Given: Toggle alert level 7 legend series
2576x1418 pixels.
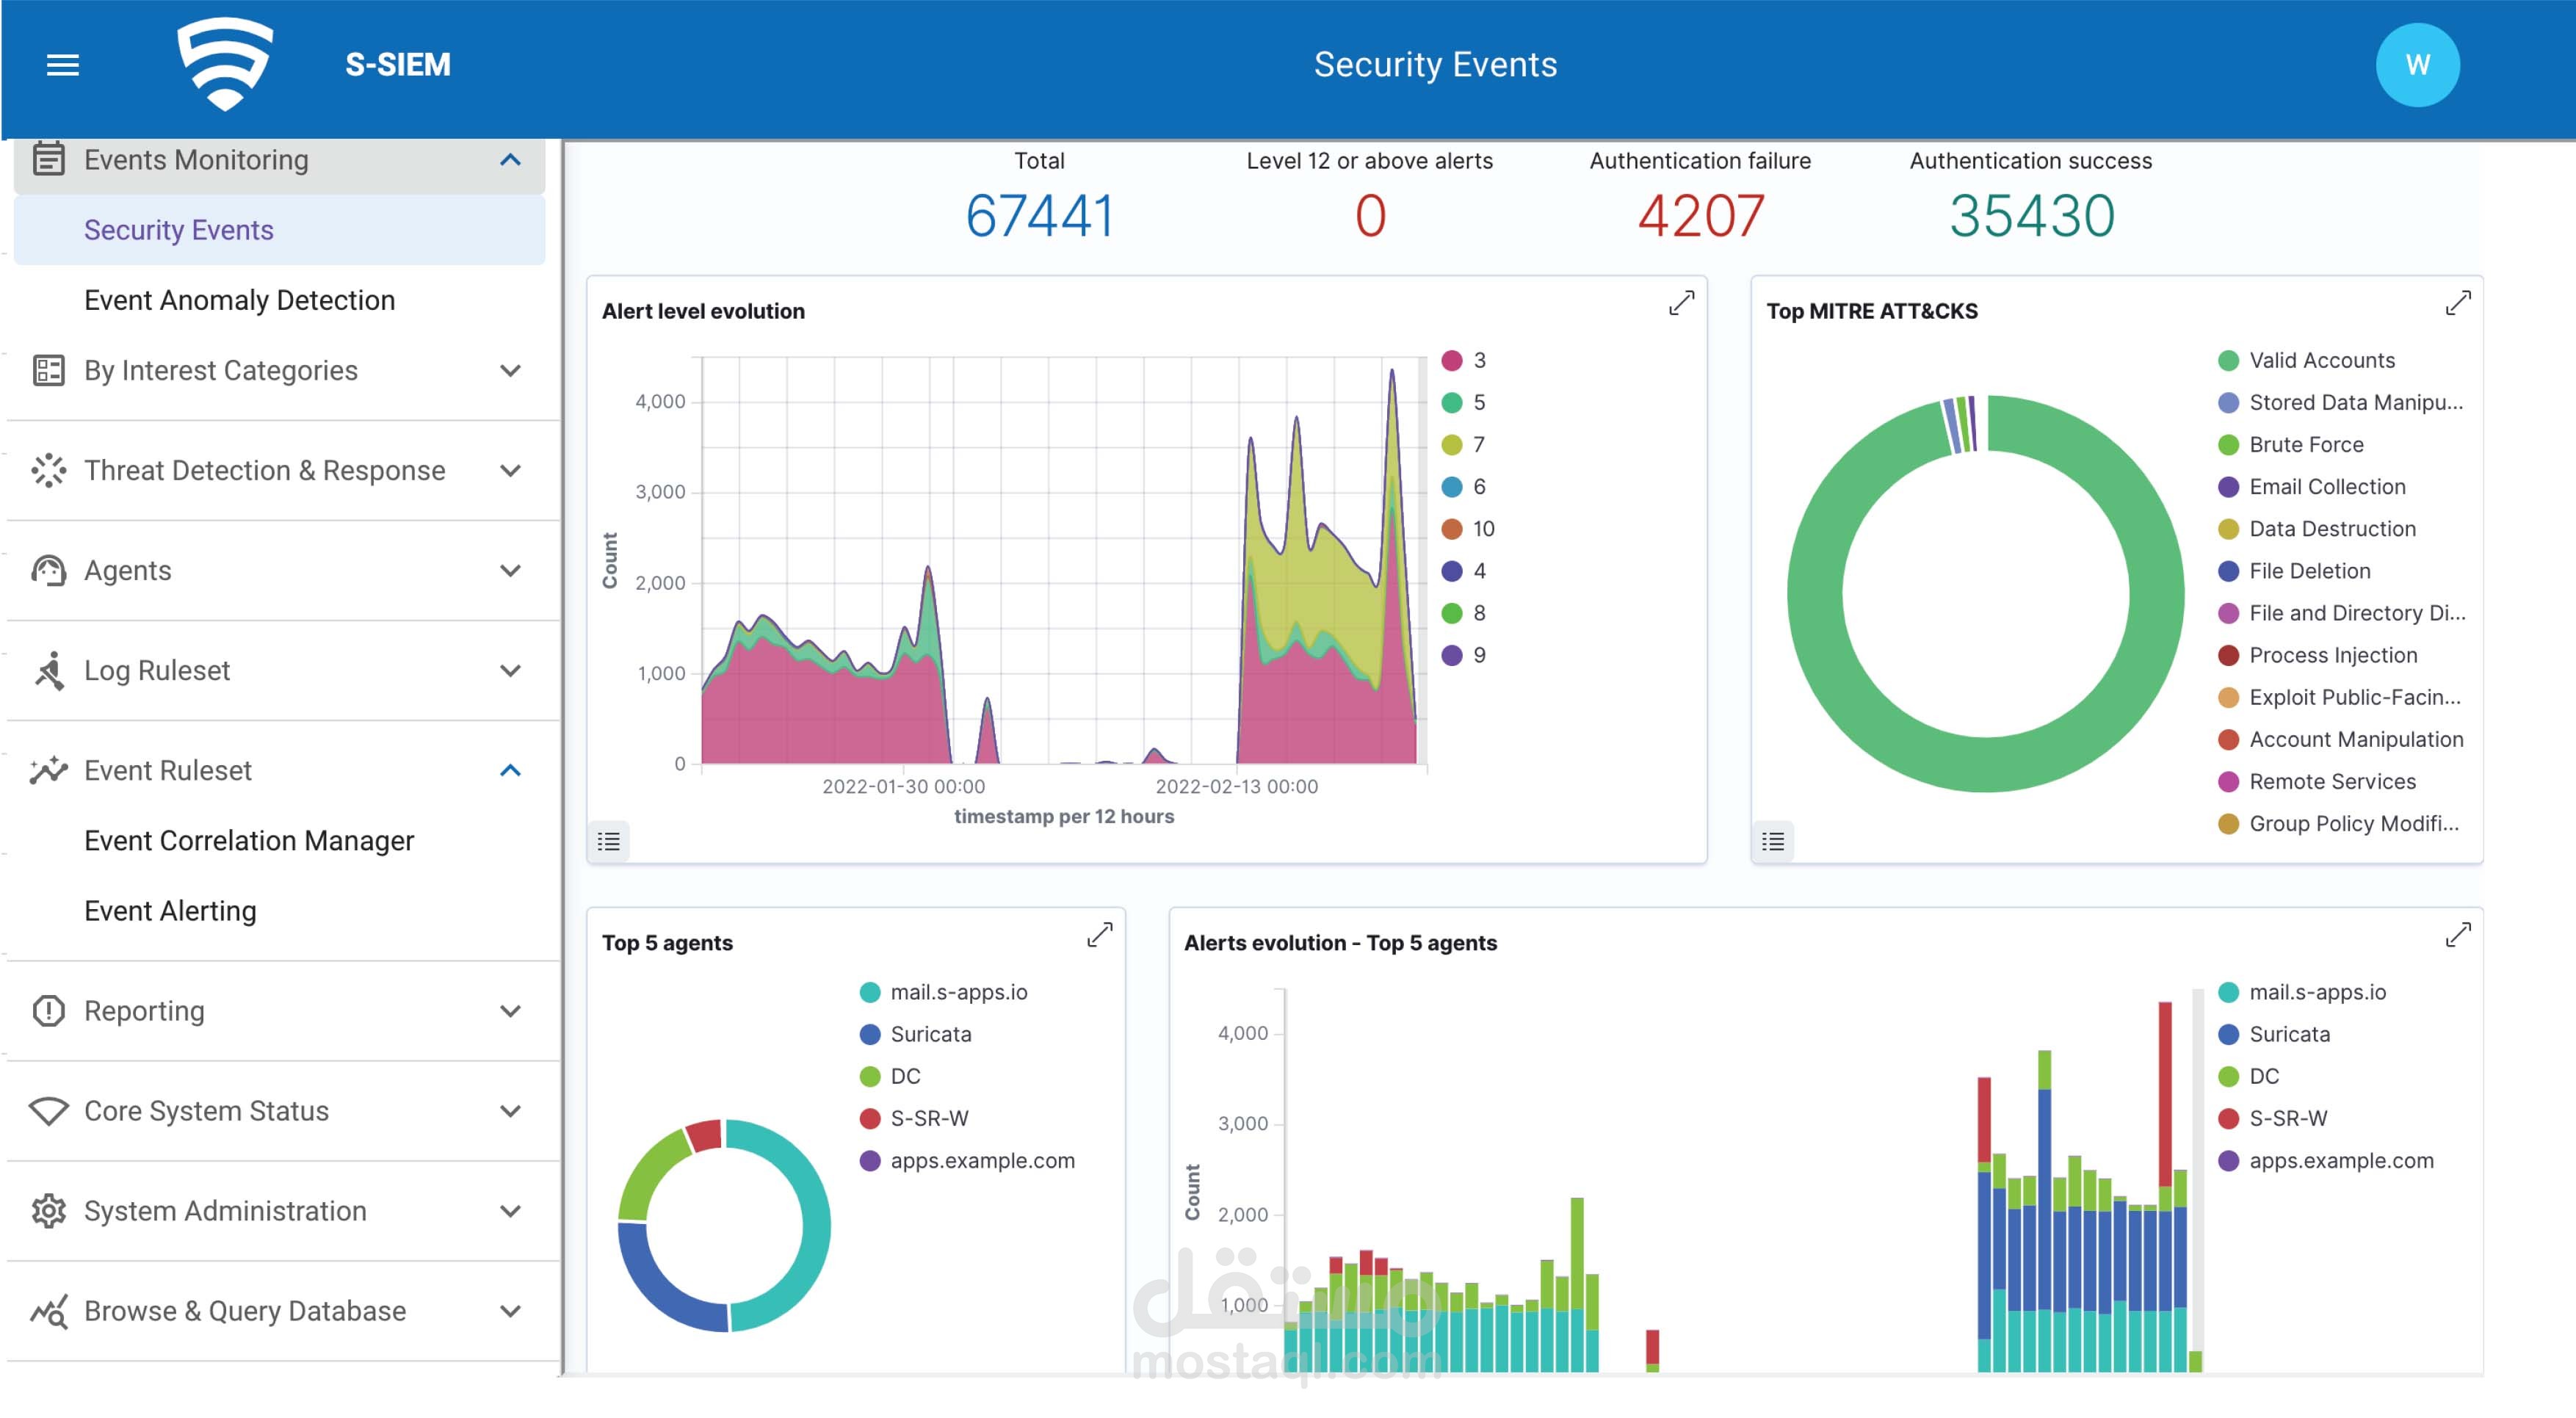Looking at the screenshot, I should (1464, 444).
